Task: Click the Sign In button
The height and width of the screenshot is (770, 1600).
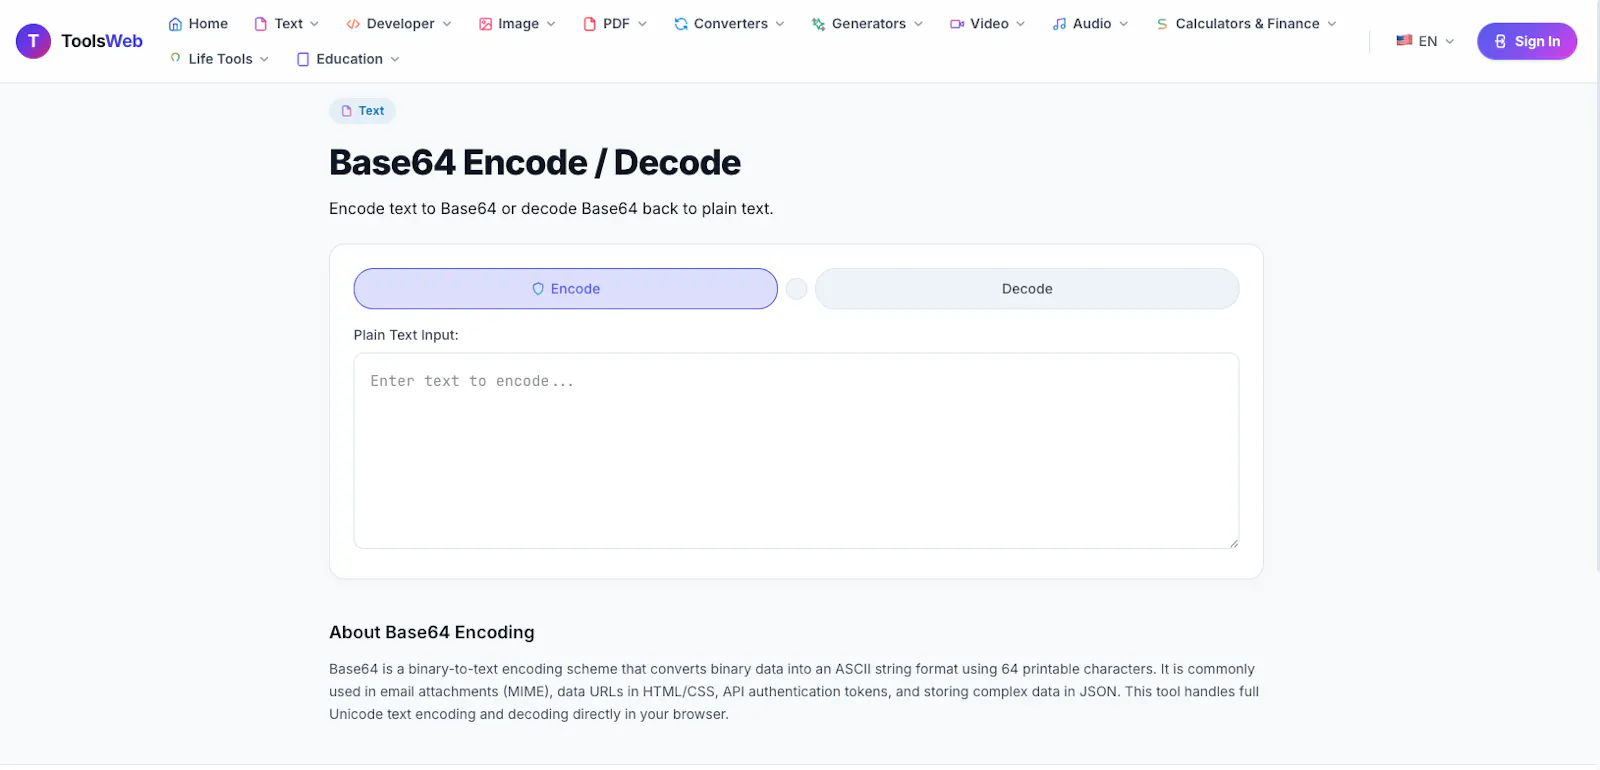Action: (1527, 41)
